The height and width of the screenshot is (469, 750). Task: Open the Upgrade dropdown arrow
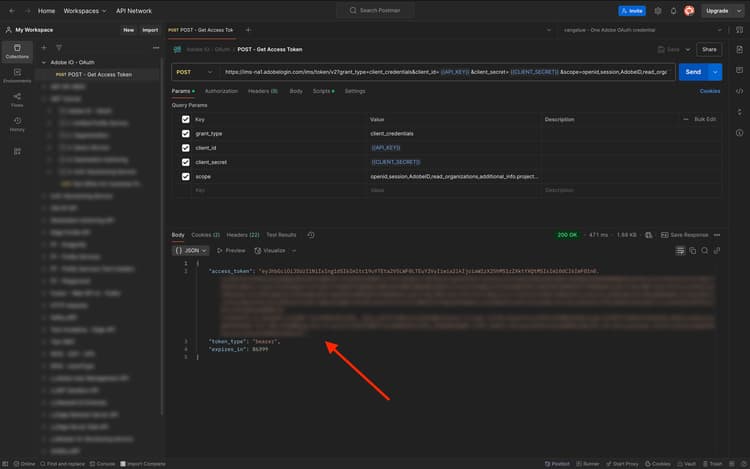click(x=739, y=11)
